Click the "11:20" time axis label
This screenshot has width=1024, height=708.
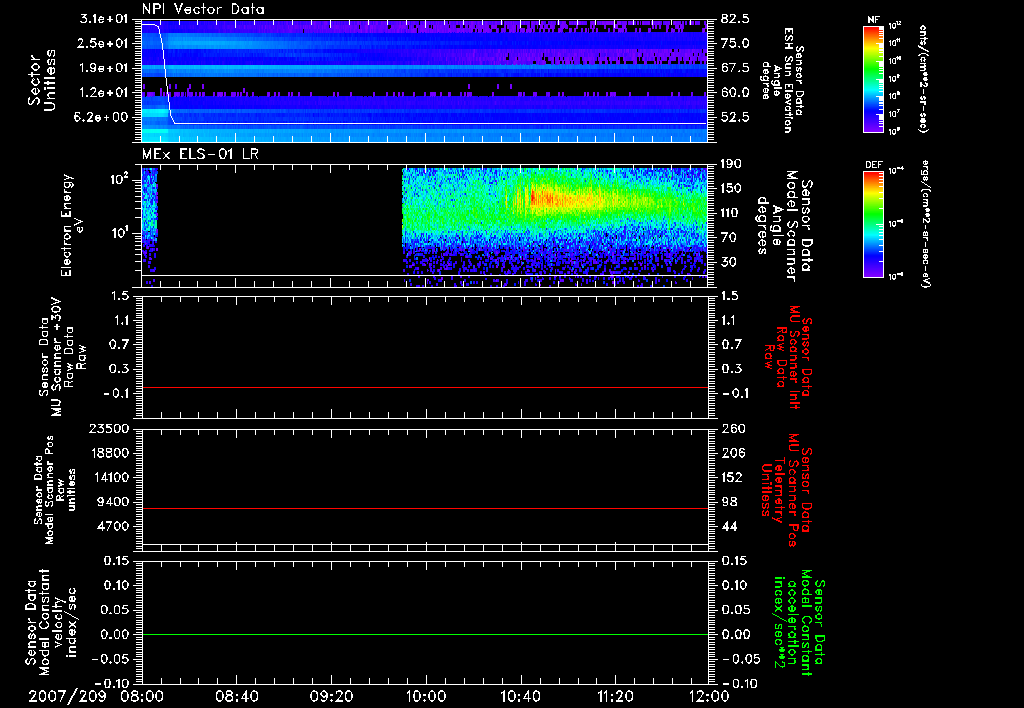pyautogui.click(x=615, y=696)
